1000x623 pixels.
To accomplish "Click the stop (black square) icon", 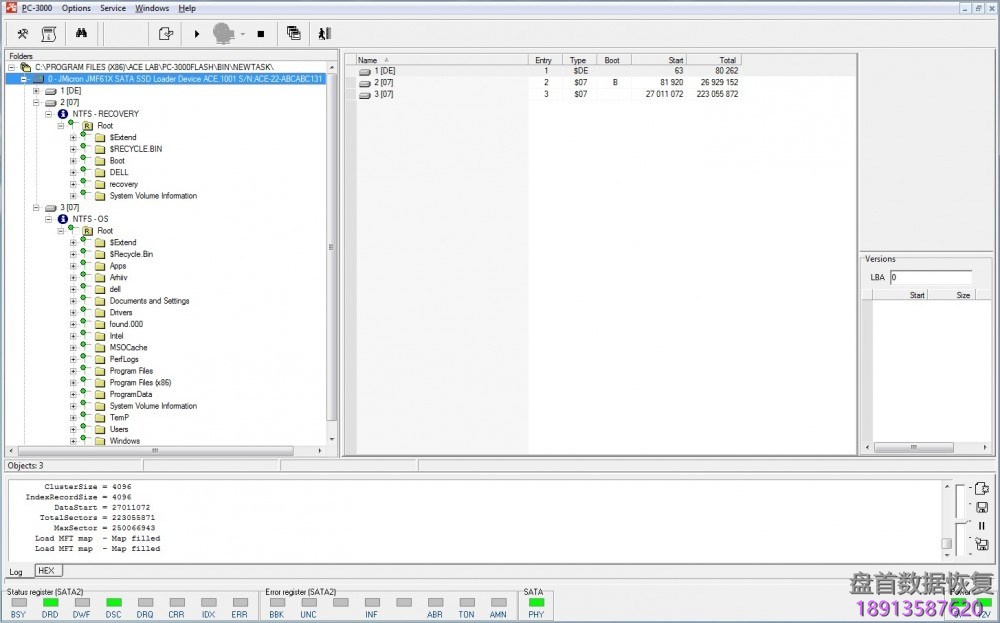I will pyautogui.click(x=259, y=33).
